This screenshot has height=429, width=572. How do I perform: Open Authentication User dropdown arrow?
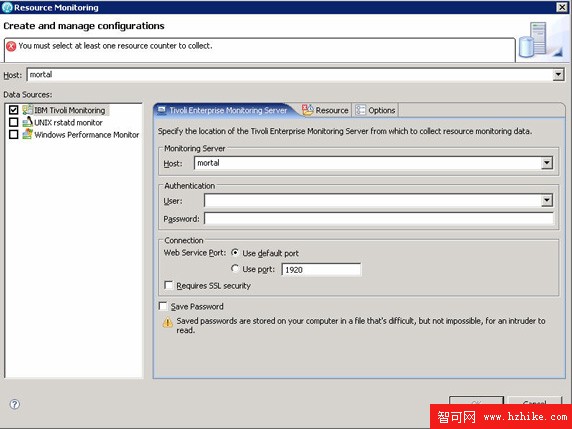click(x=546, y=200)
